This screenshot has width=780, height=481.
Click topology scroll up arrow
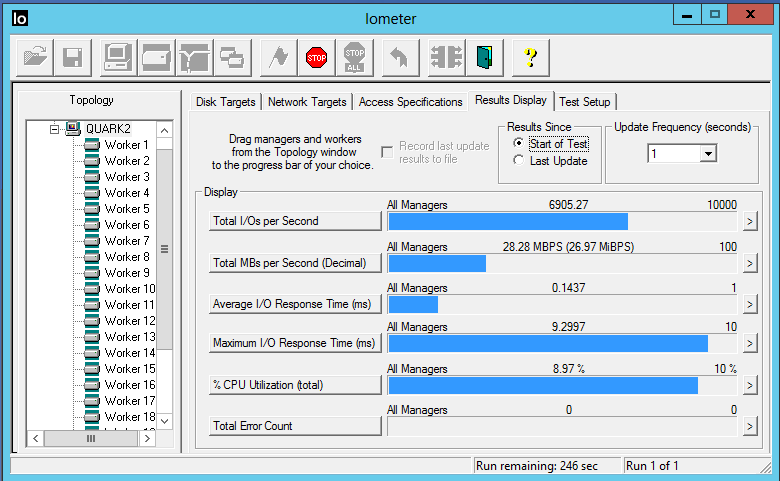[165, 130]
